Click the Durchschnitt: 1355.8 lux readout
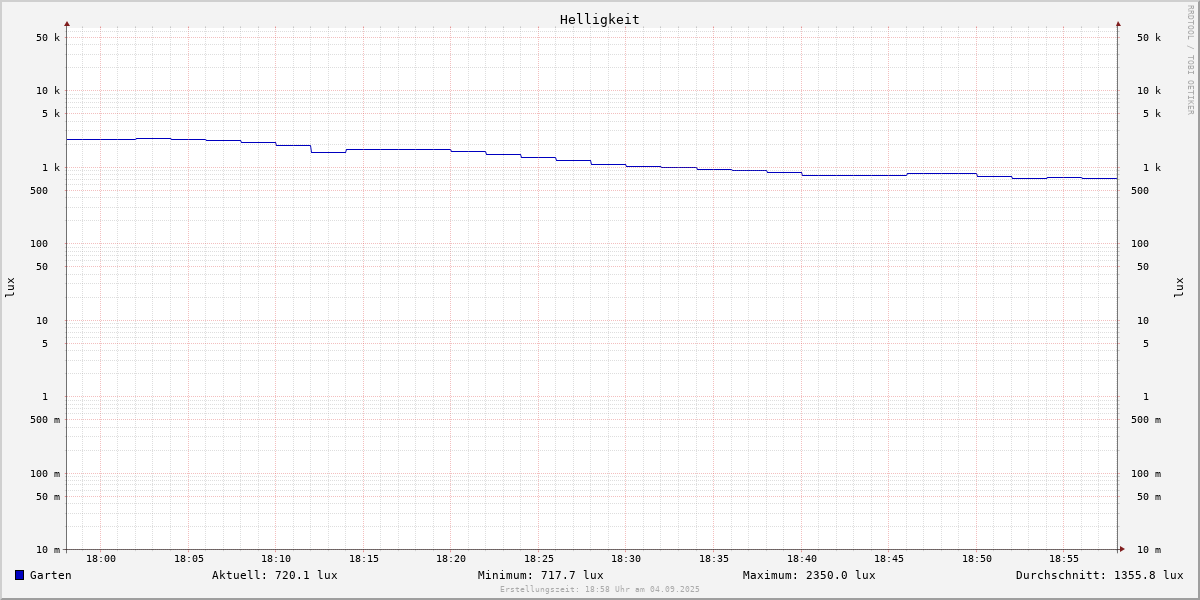 (1099, 575)
